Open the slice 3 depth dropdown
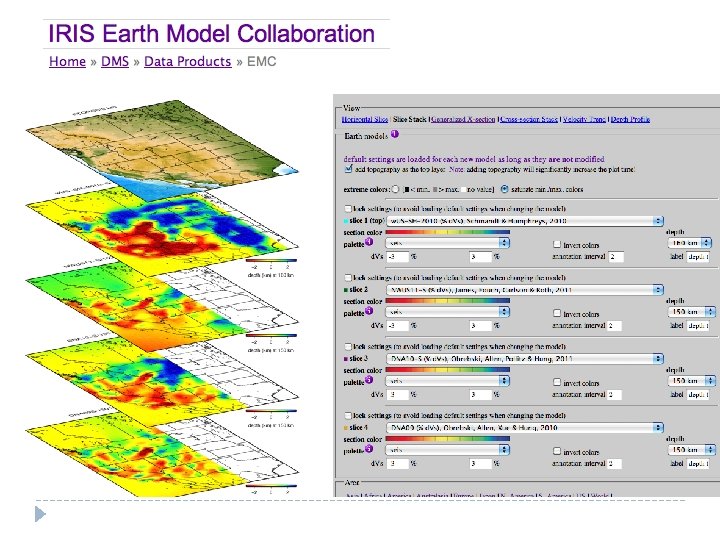Image resolution: width=720 pixels, height=540 pixels. click(x=691, y=381)
